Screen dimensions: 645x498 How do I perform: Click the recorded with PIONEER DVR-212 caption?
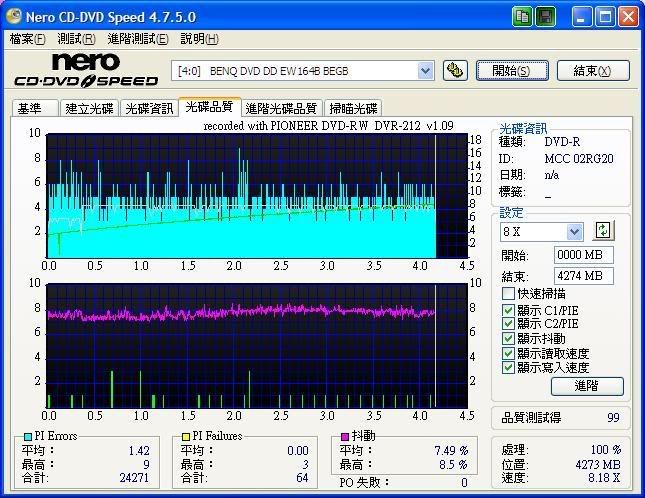329,126
